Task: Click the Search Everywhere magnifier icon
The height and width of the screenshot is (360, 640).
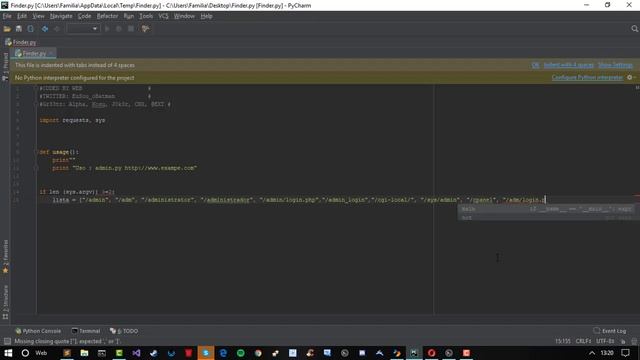Action: tap(634, 29)
